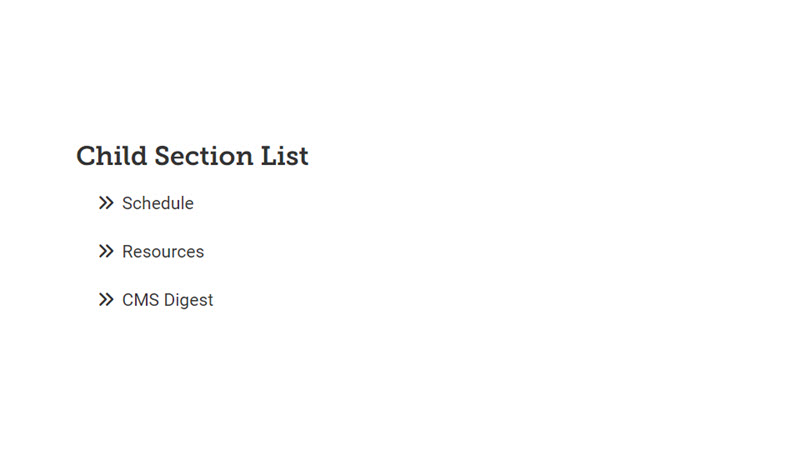Visit the CMS Digest section
The width and height of the screenshot is (800, 450).
pyautogui.click(x=167, y=300)
